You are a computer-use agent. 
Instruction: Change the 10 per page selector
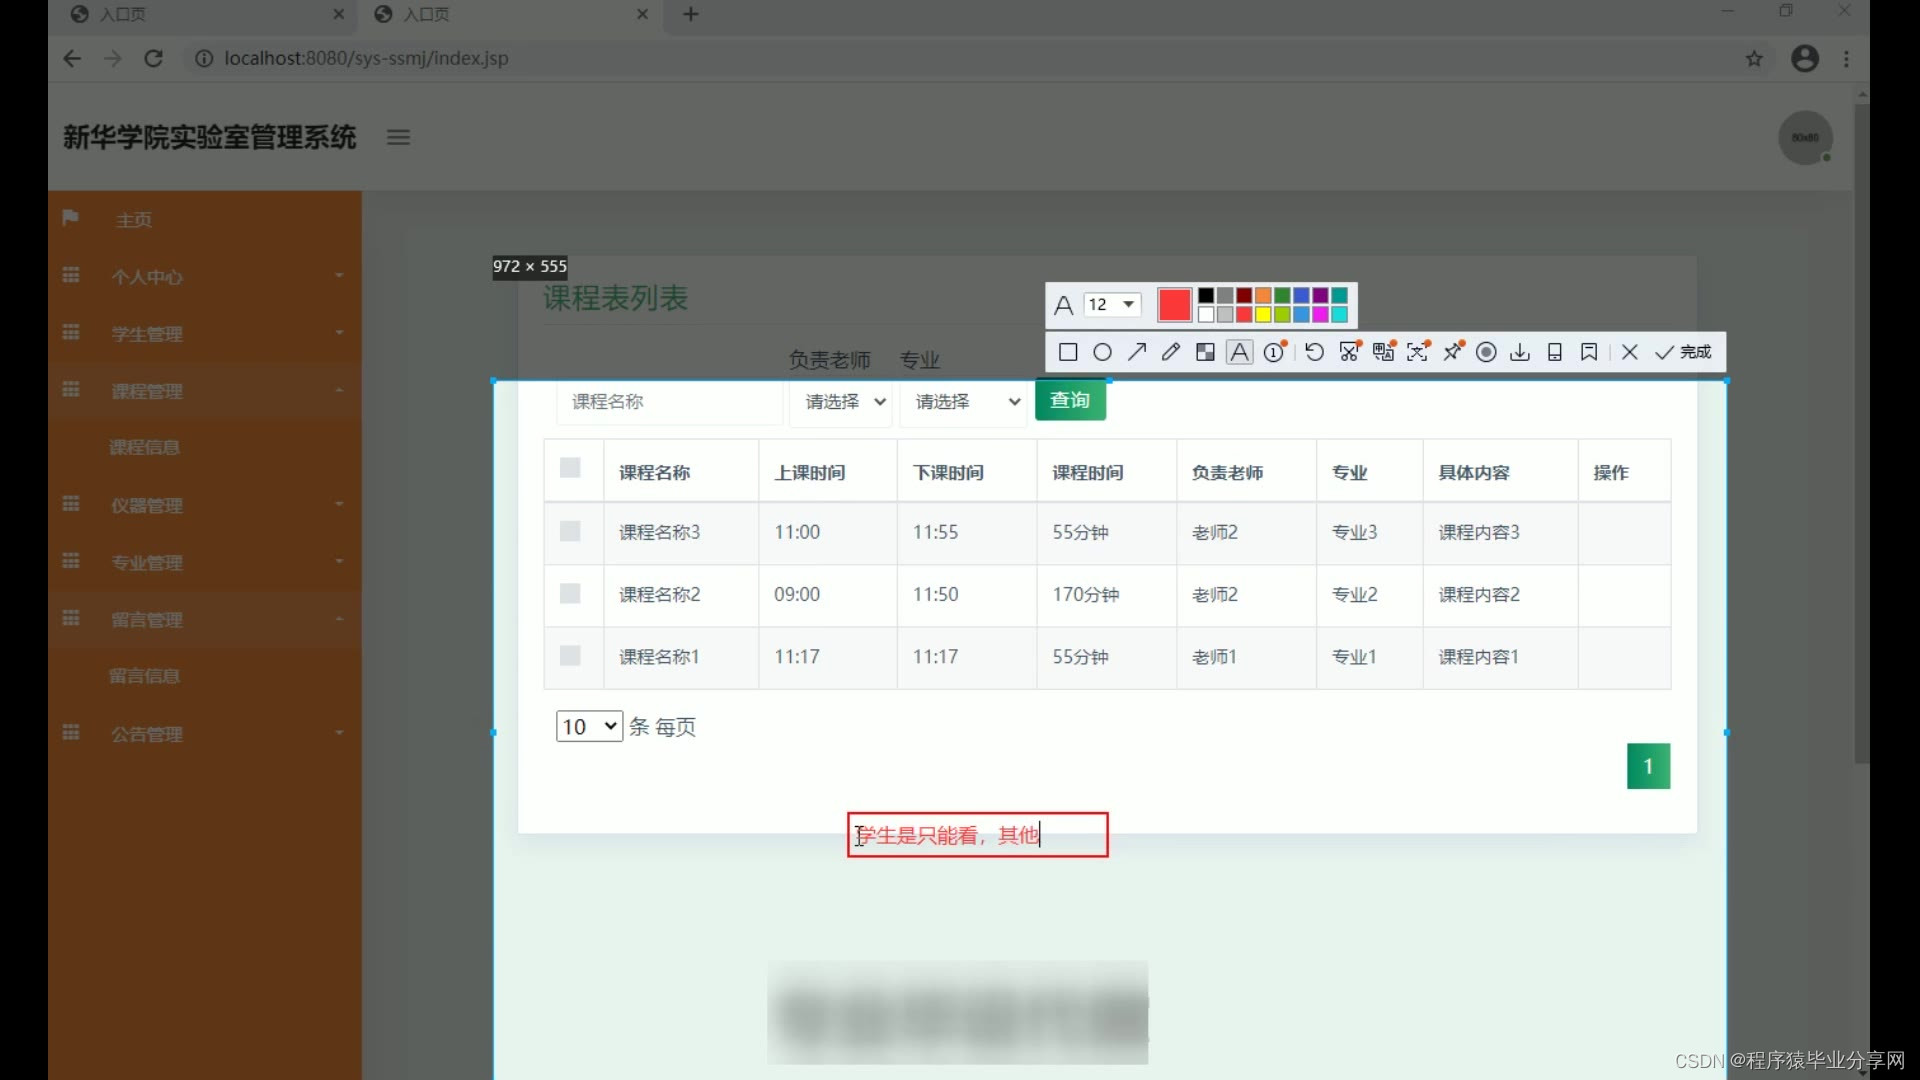tap(589, 727)
